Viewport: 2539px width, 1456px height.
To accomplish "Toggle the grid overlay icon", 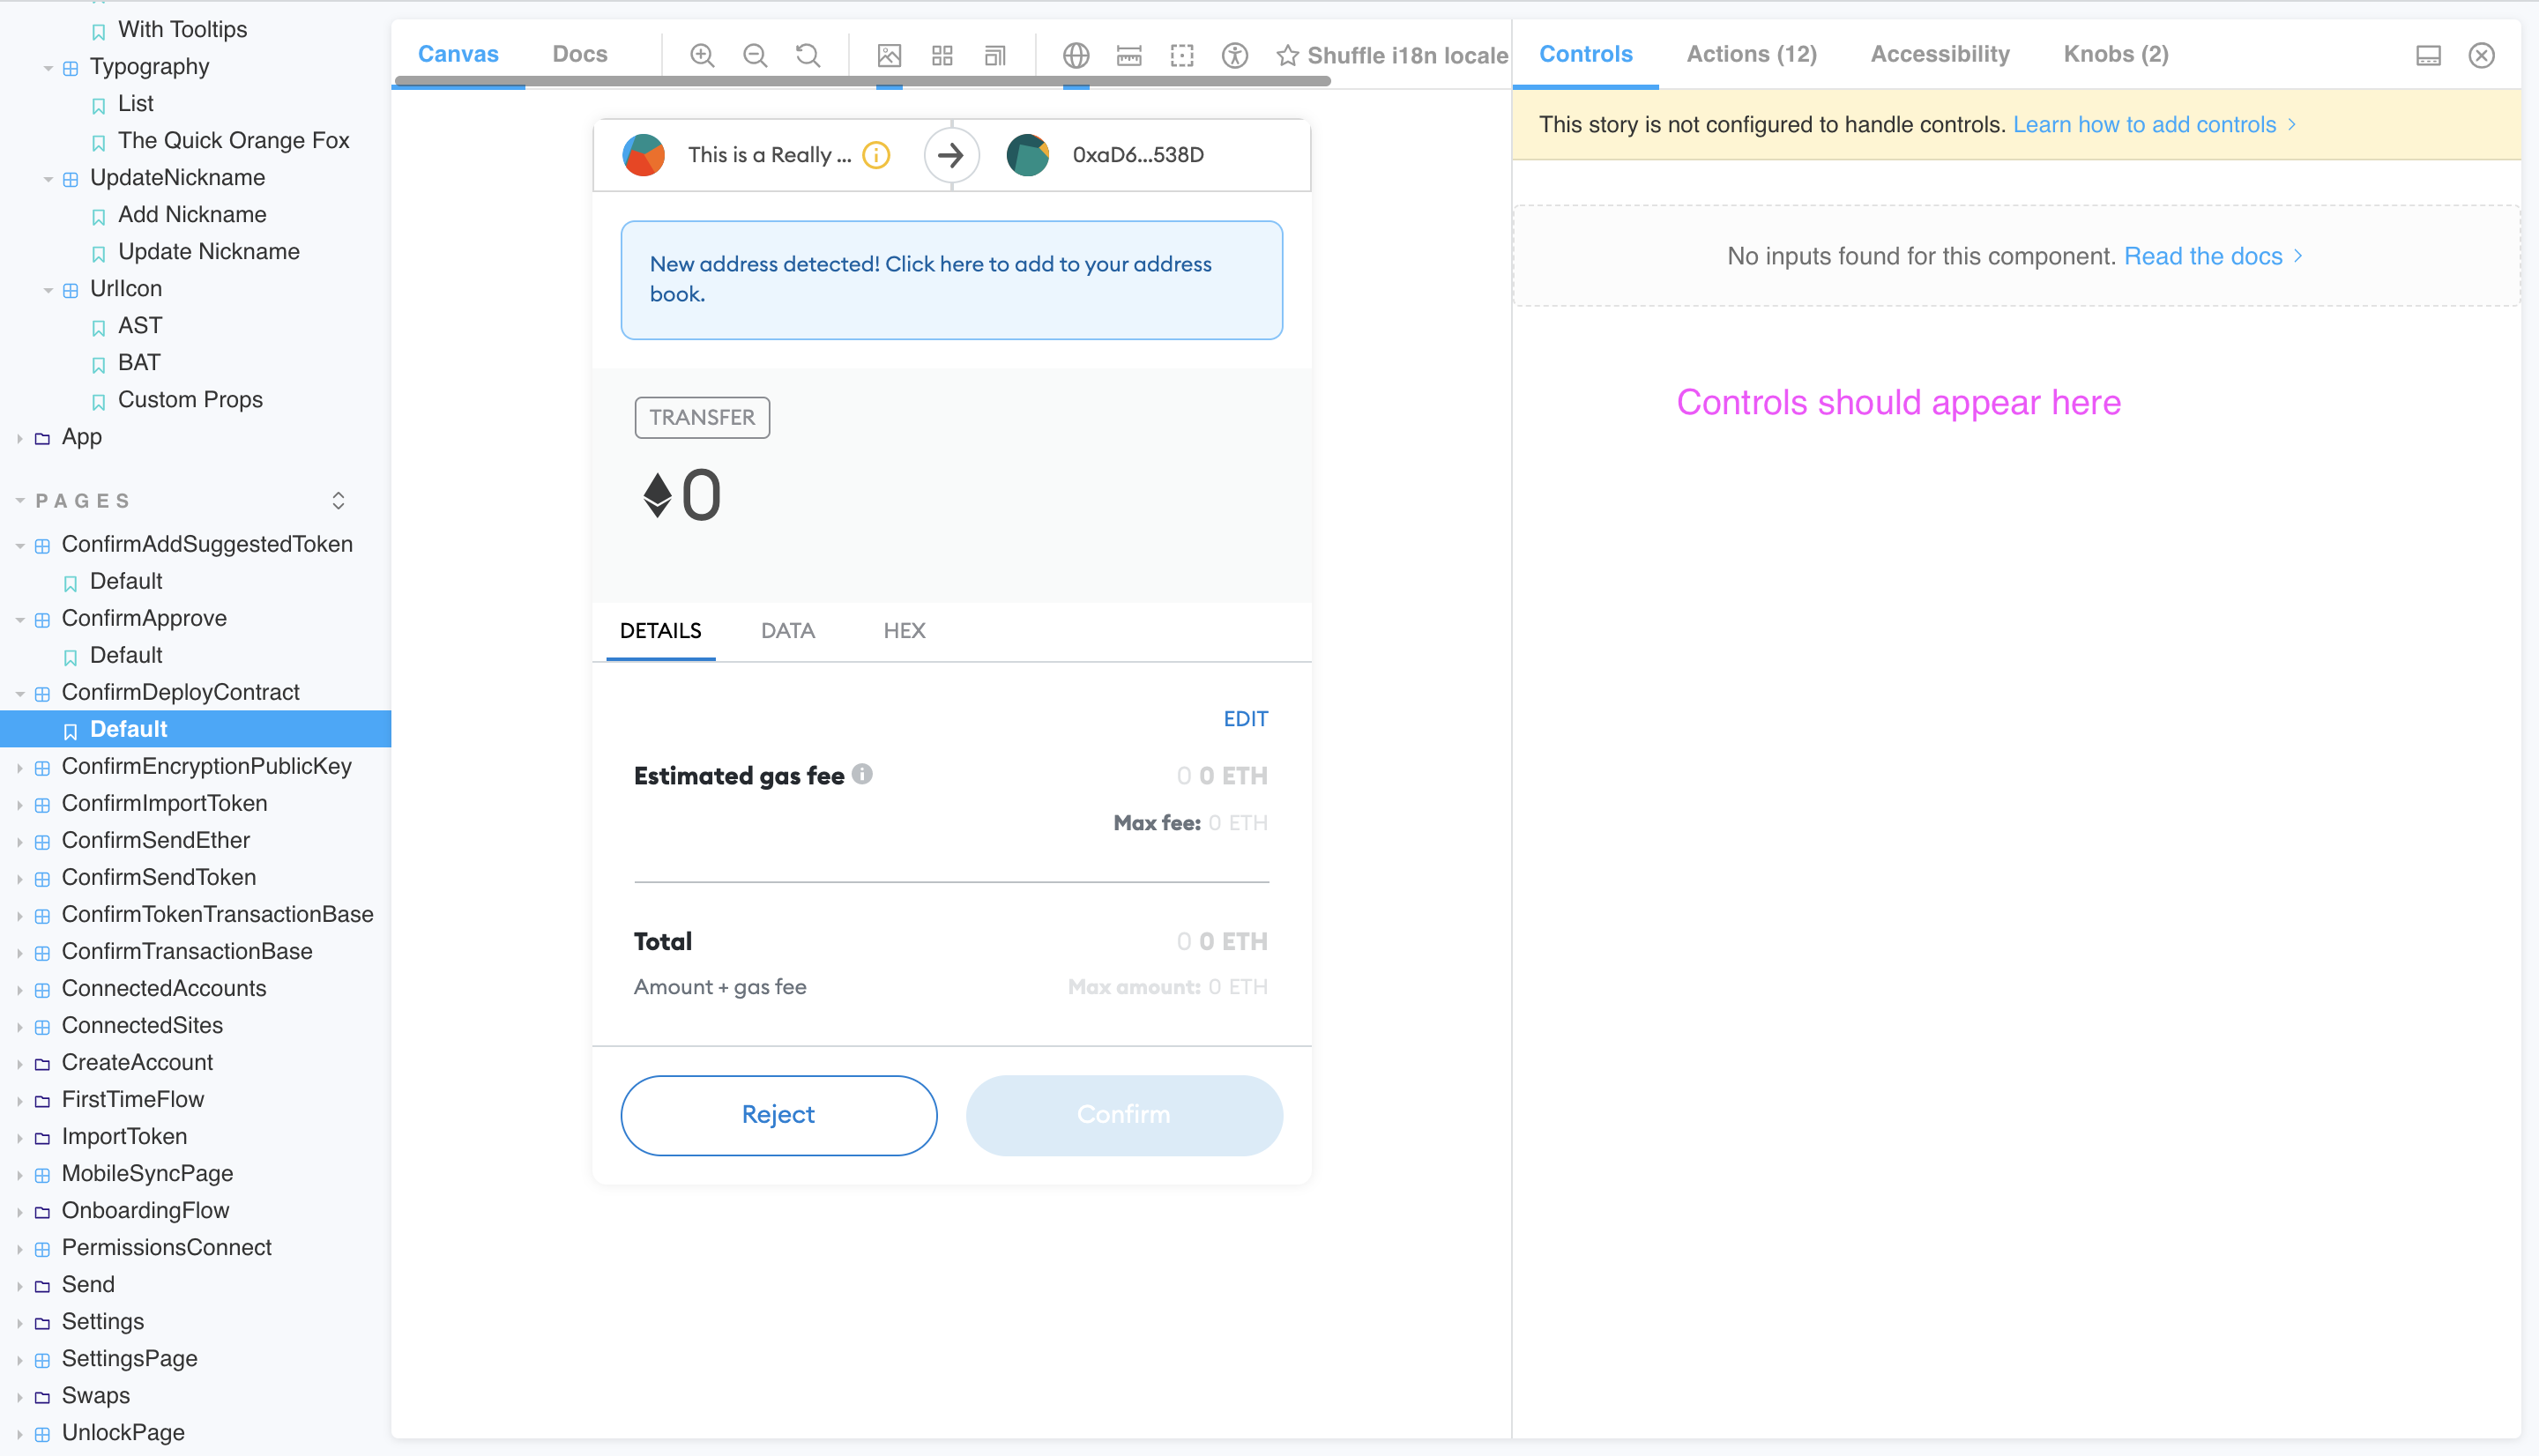I will (941, 55).
